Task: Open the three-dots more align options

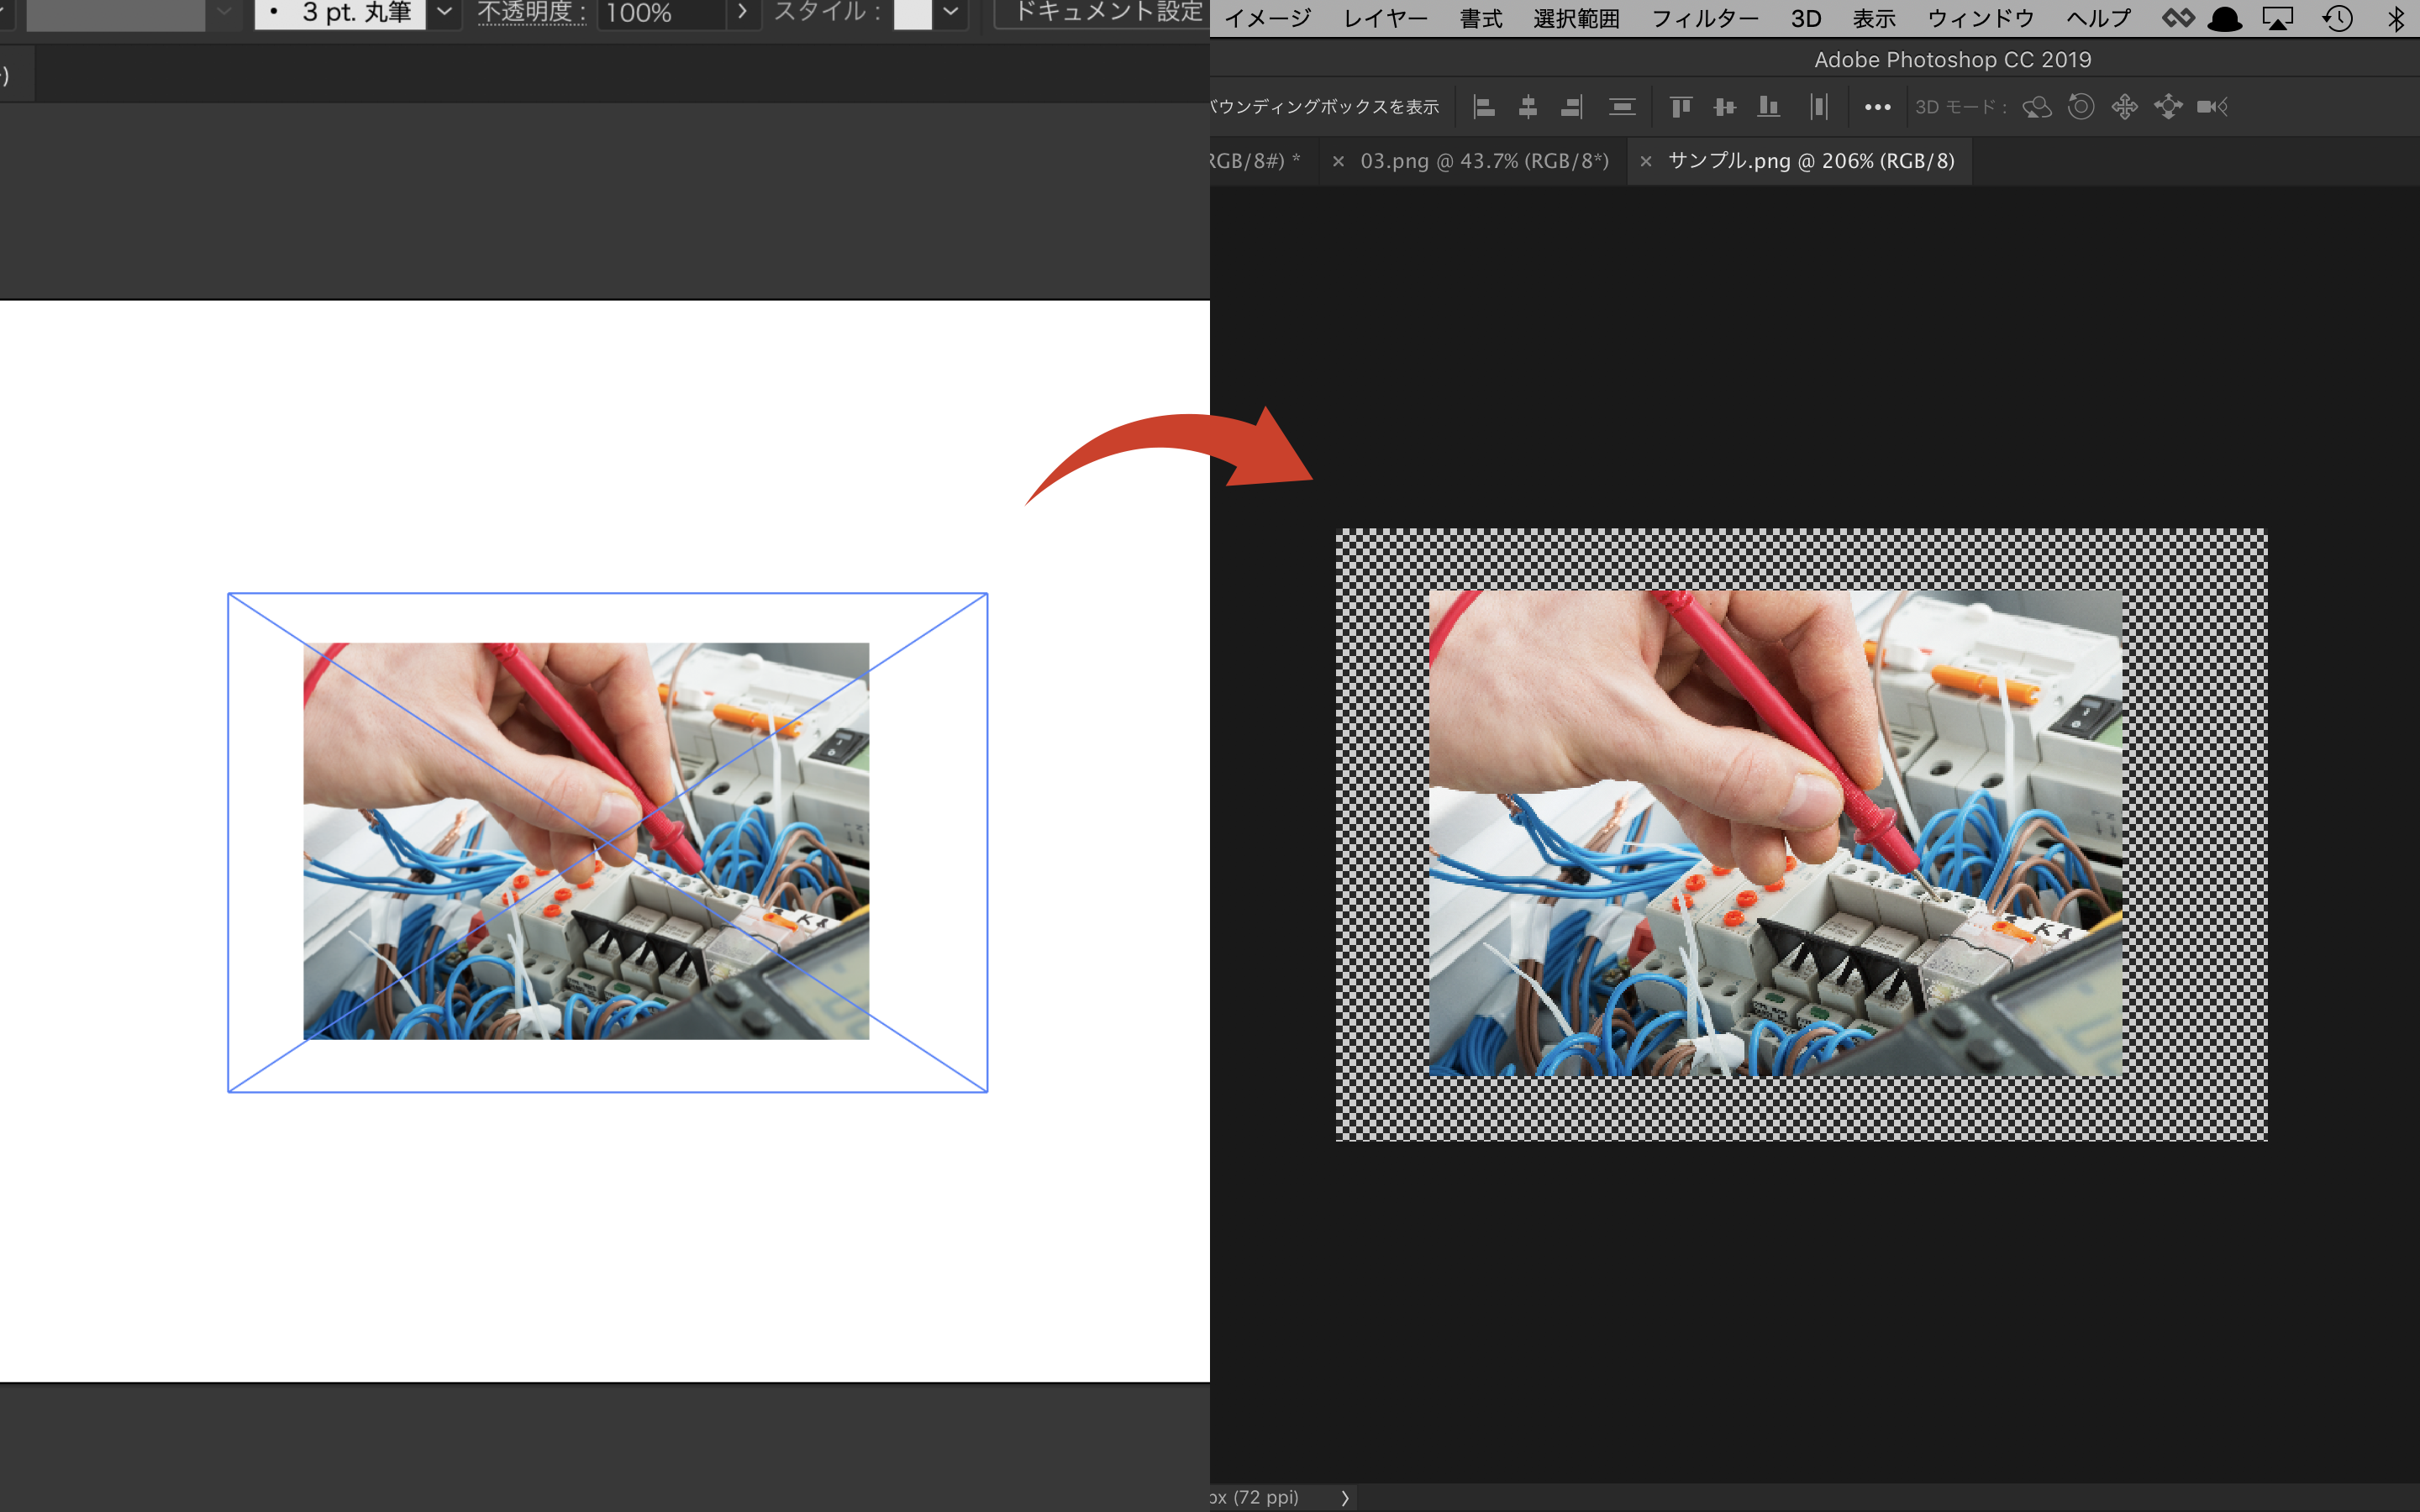Action: (1877, 107)
